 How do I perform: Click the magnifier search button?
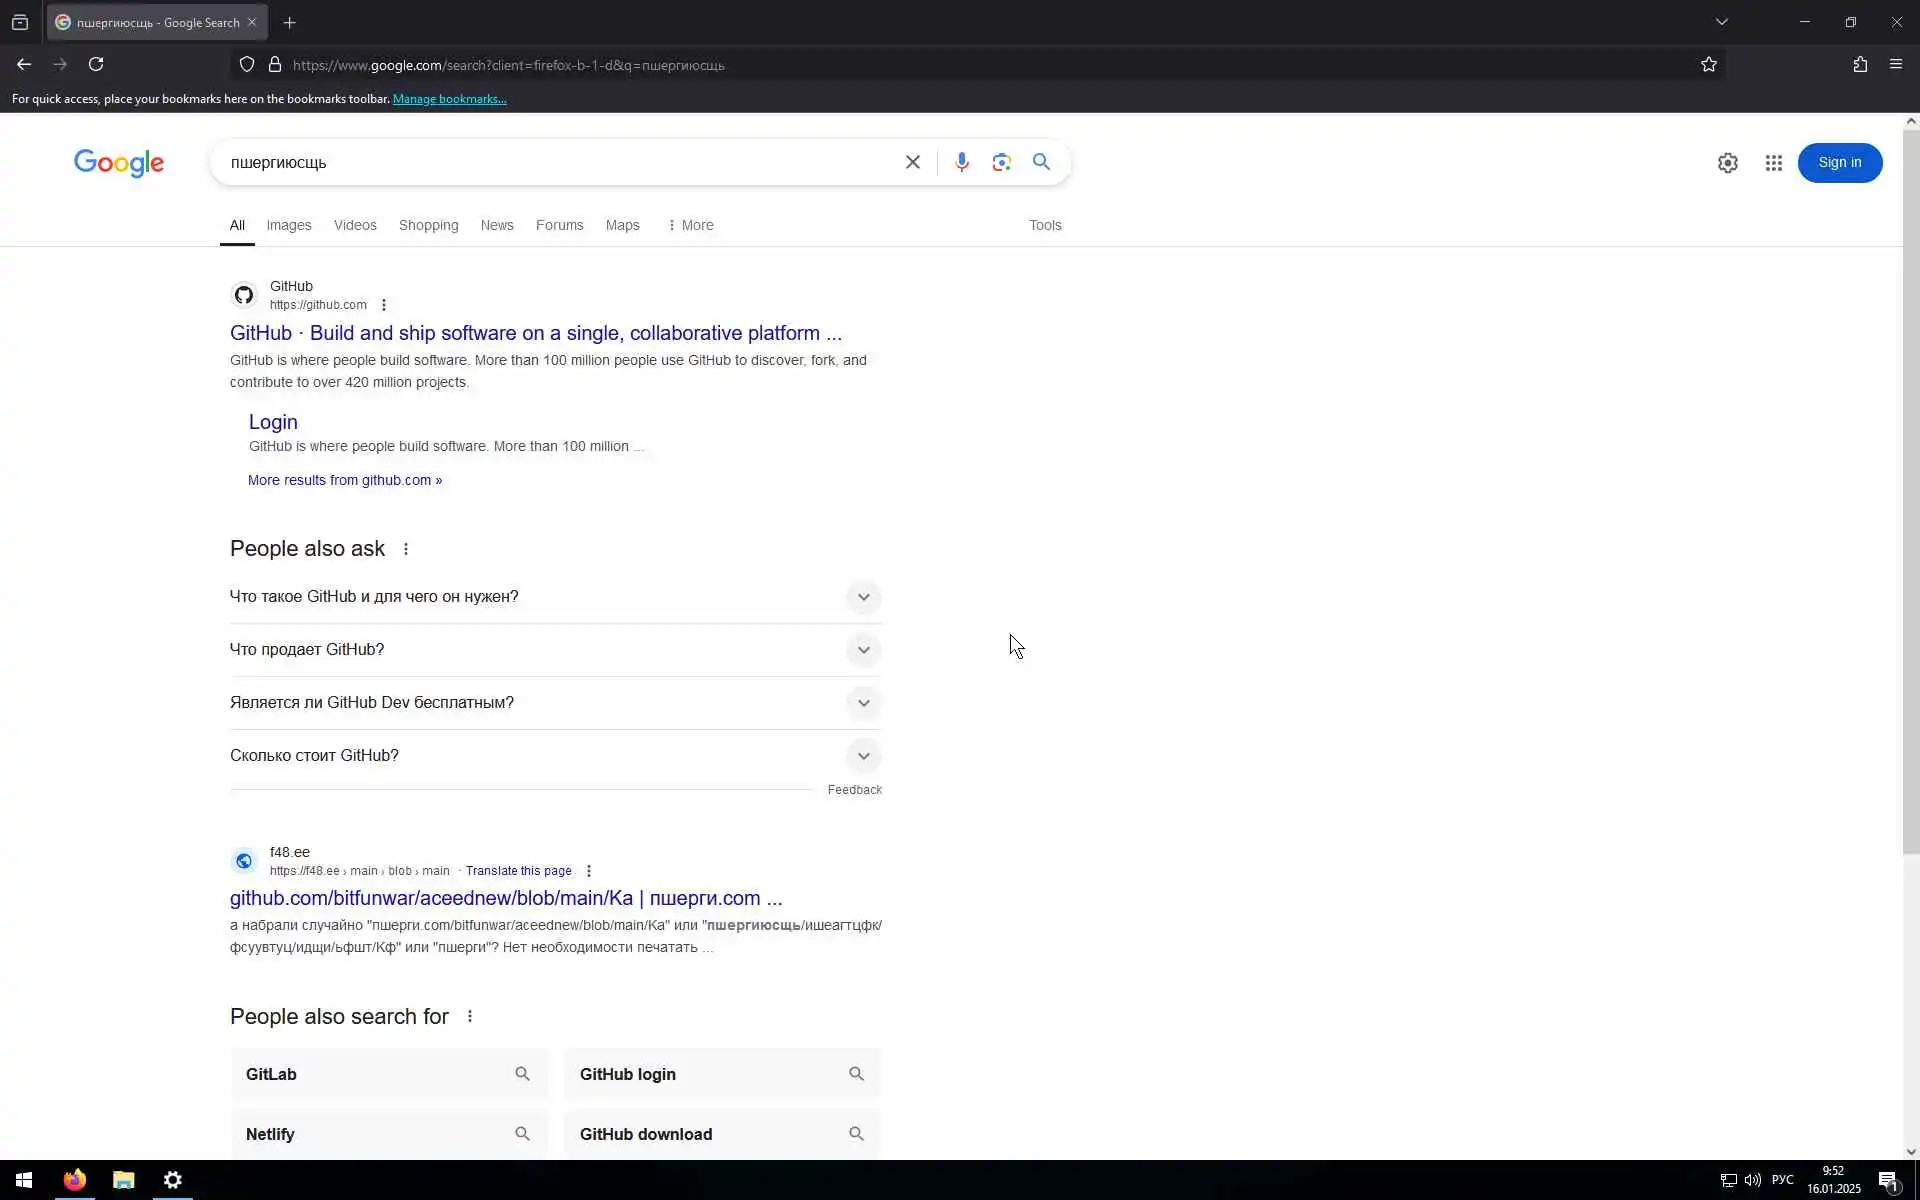click(1041, 162)
